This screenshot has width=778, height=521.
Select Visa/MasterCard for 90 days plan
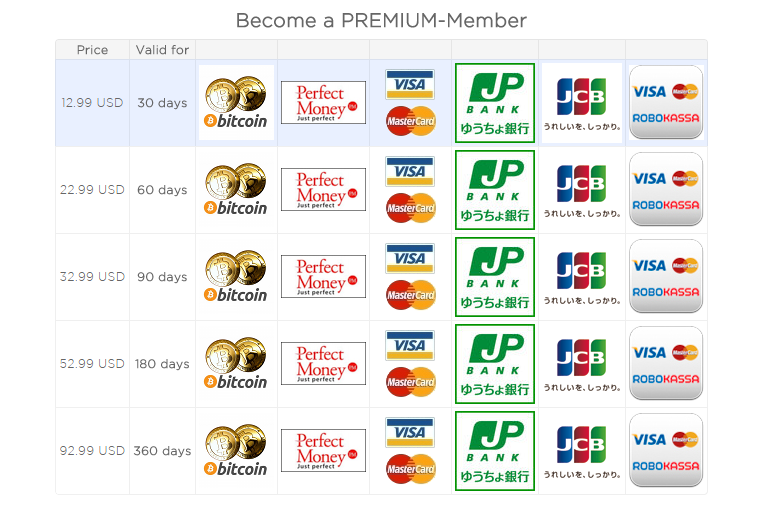(x=410, y=277)
